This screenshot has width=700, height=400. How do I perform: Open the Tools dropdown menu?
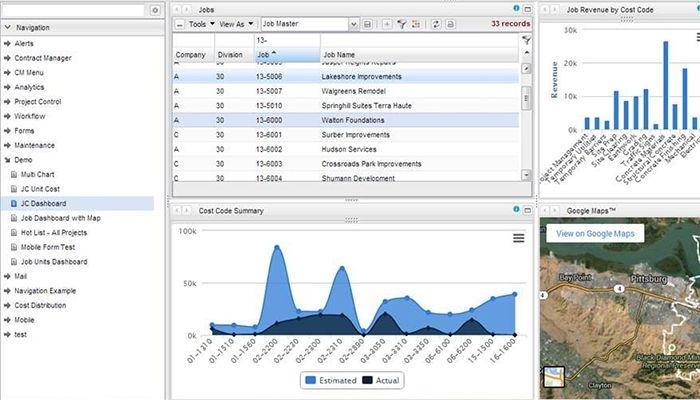pos(201,24)
